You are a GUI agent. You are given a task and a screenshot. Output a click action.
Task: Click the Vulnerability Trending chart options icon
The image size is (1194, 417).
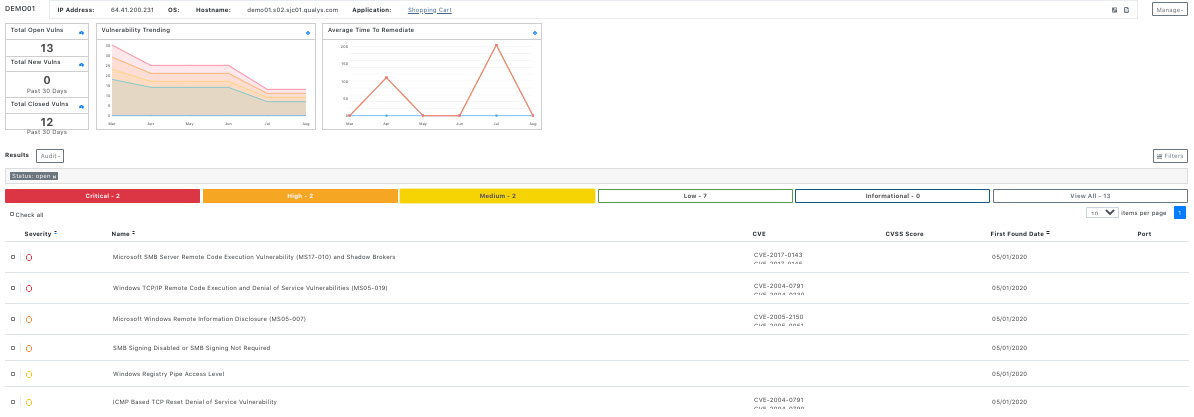point(308,33)
